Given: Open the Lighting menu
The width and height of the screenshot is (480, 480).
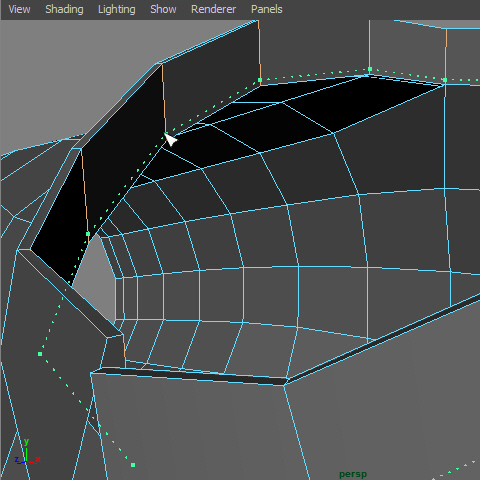Looking at the screenshot, I should pyautogui.click(x=117, y=9).
